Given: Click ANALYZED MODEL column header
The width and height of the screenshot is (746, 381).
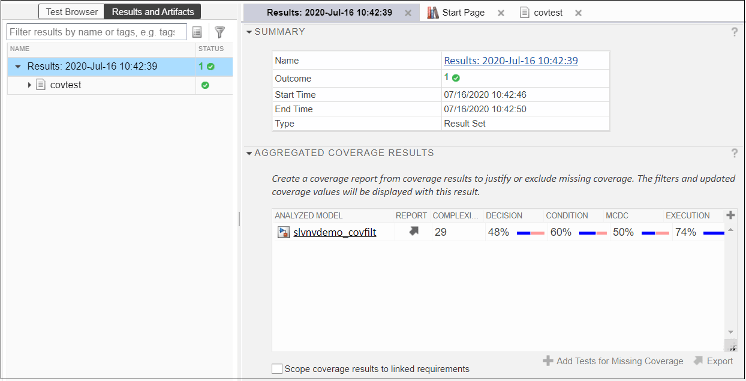Looking at the screenshot, I should (308, 215).
